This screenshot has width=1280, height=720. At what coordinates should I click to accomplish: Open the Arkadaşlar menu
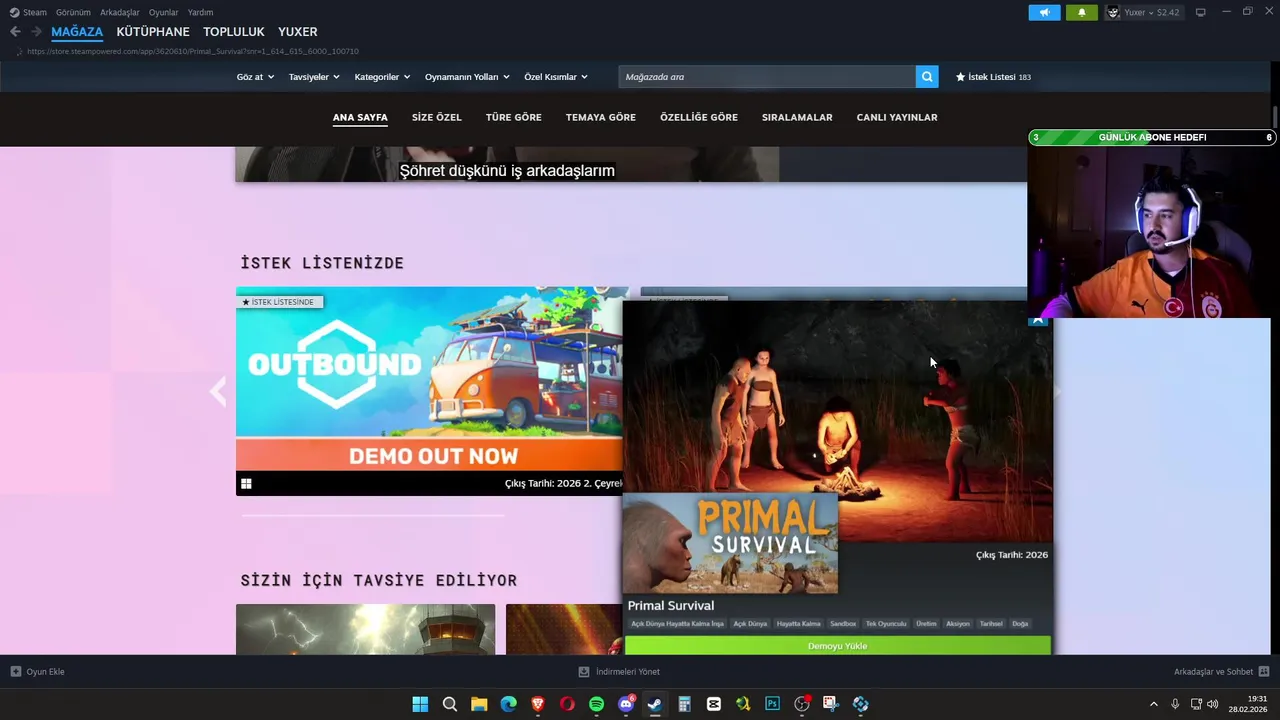[119, 12]
